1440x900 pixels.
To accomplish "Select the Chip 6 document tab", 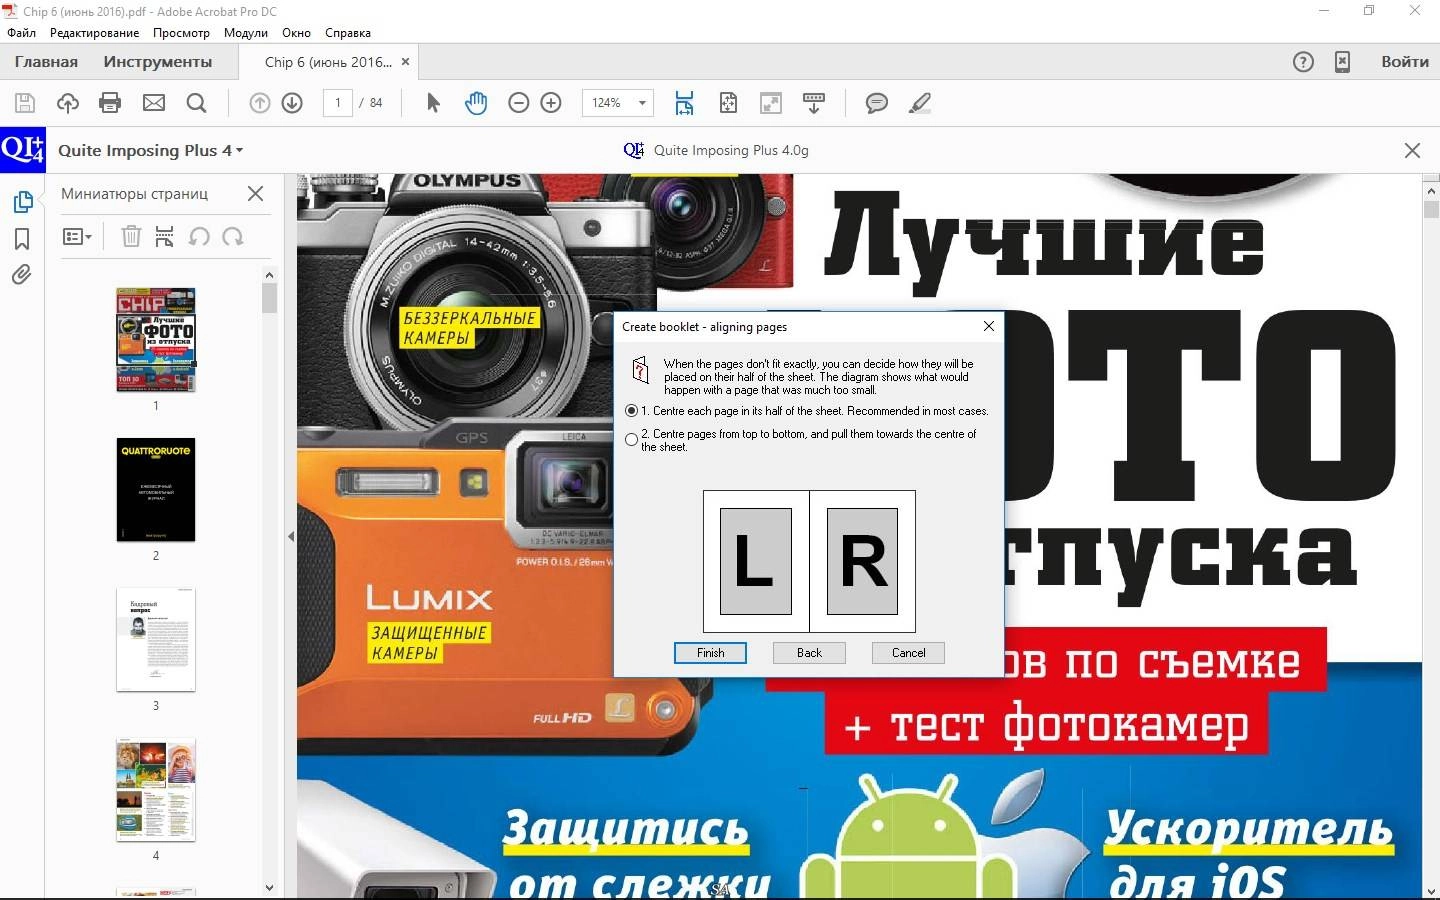I will (x=328, y=62).
